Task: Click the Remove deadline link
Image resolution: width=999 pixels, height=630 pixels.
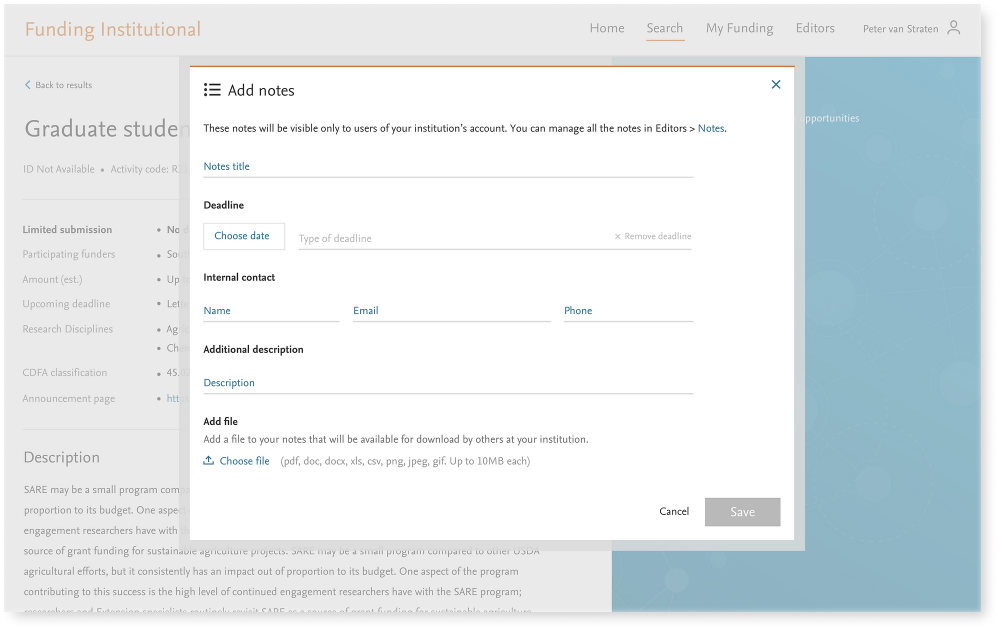Action: [x=653, y=236]
